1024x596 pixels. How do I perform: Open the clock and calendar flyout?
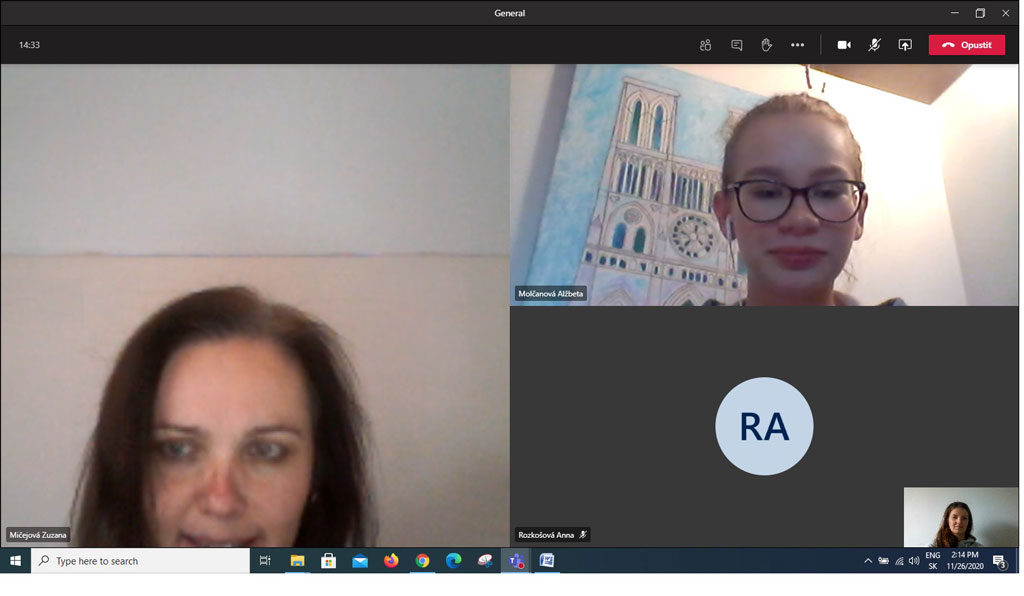pyautogui.click(x=965, y=561)
